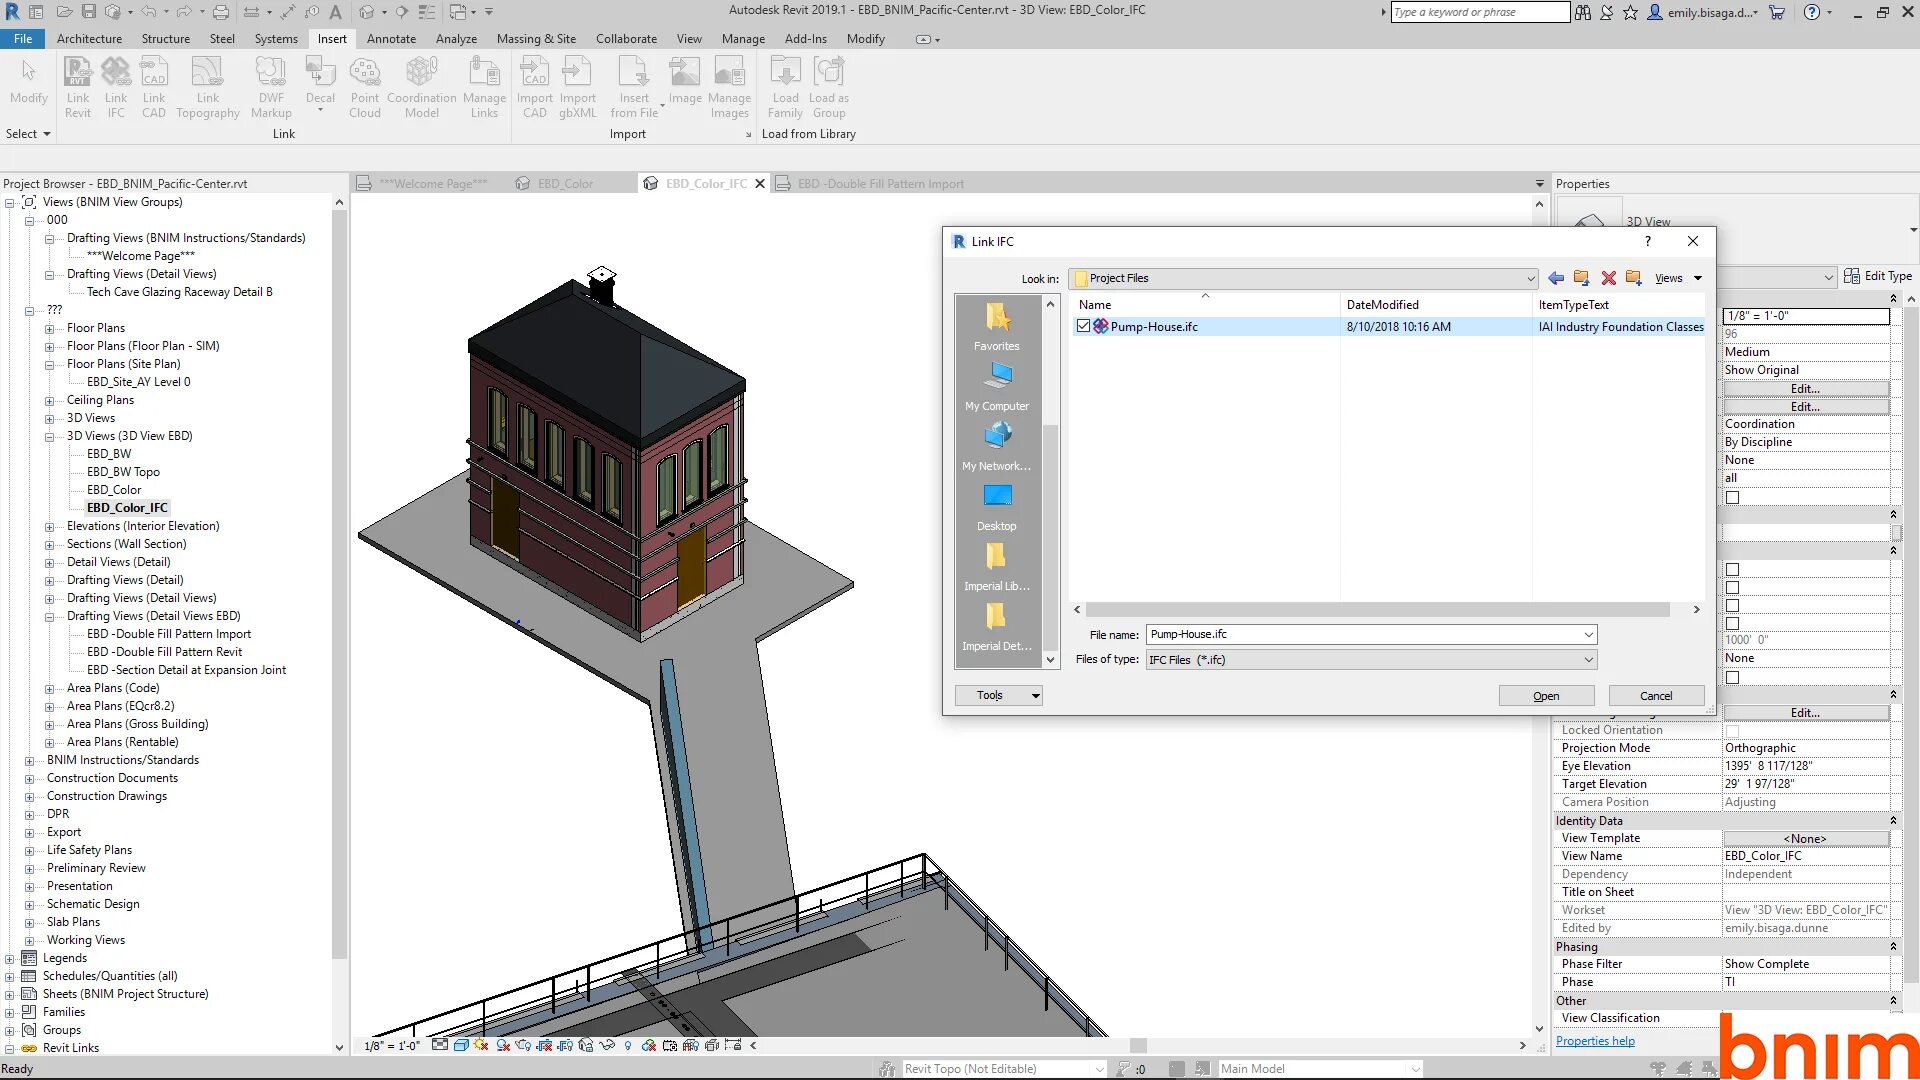Open the Files of type dropdown
1920x1080 pixels.
(x=1587, y=660)
